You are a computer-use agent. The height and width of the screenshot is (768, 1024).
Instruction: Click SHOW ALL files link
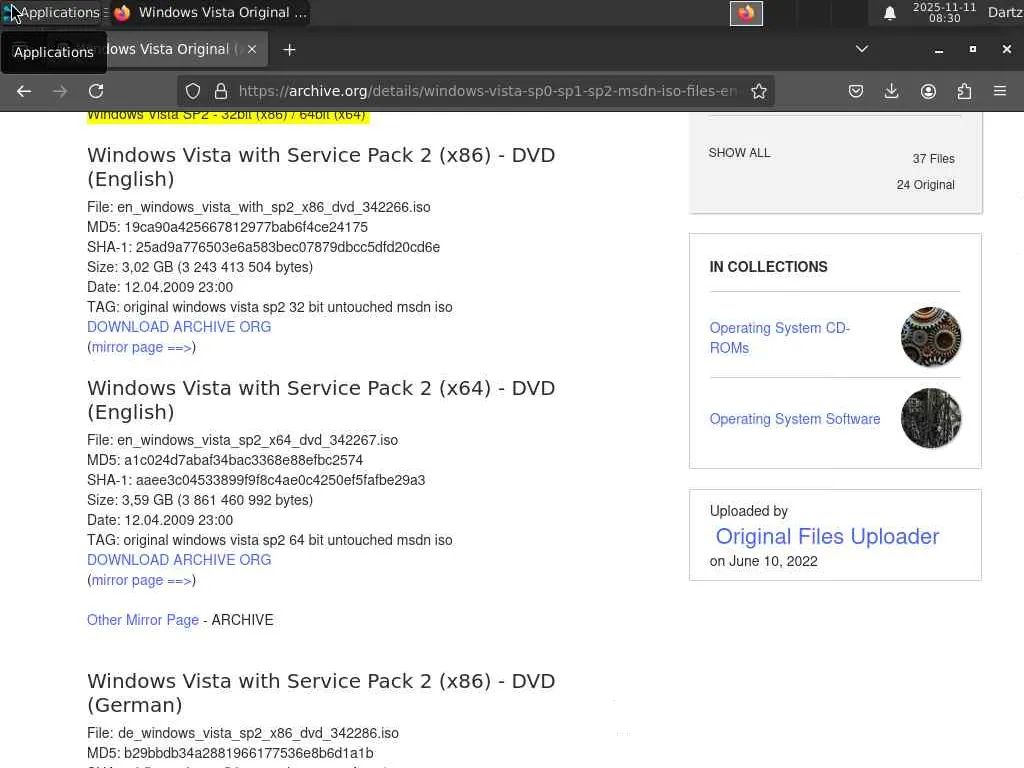tap(739, 153)
